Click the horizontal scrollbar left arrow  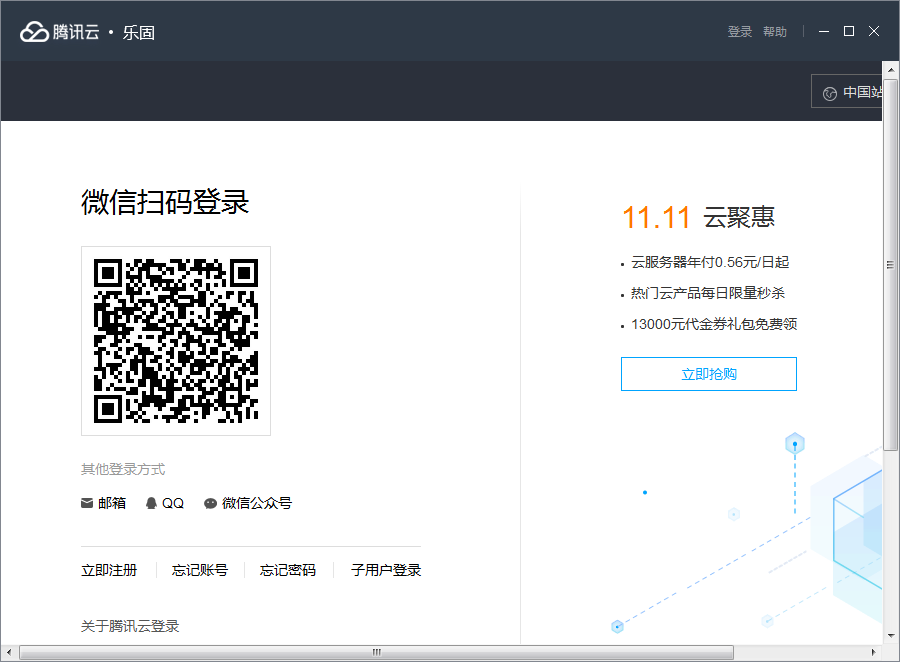[9, 652]
